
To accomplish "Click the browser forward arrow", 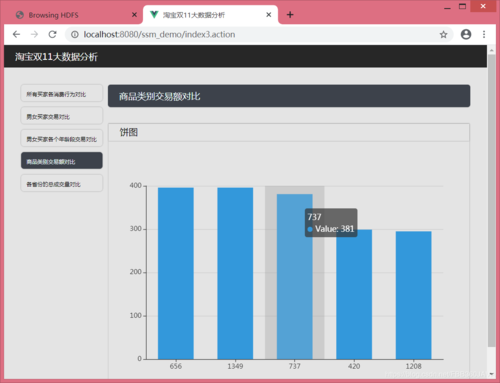I will pos(34,34).
